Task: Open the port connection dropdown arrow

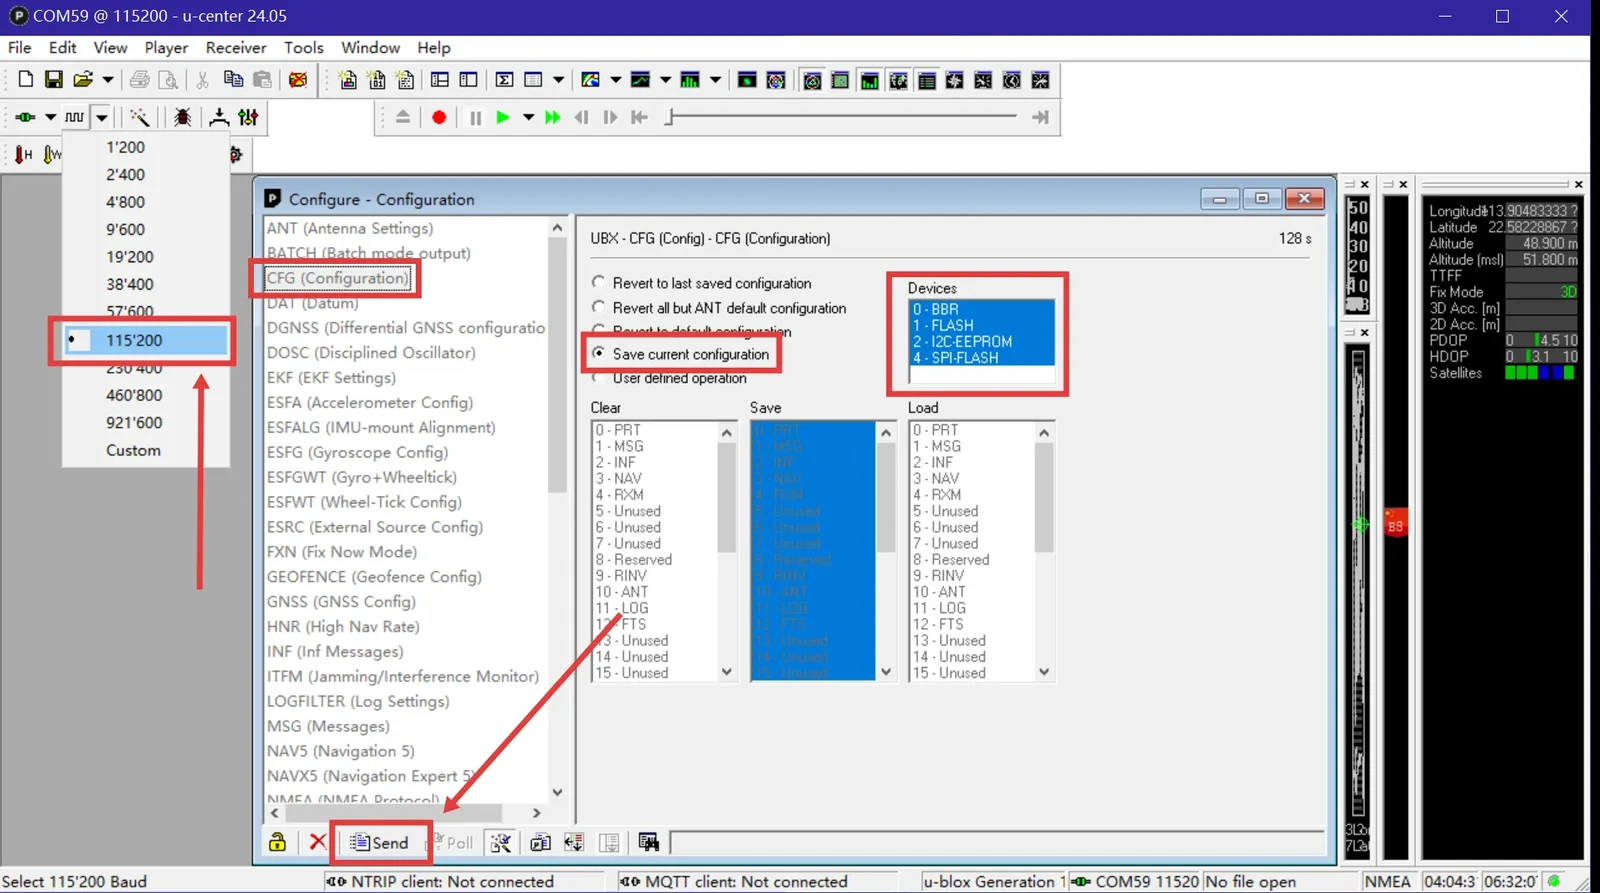Action: click(50, 117)
